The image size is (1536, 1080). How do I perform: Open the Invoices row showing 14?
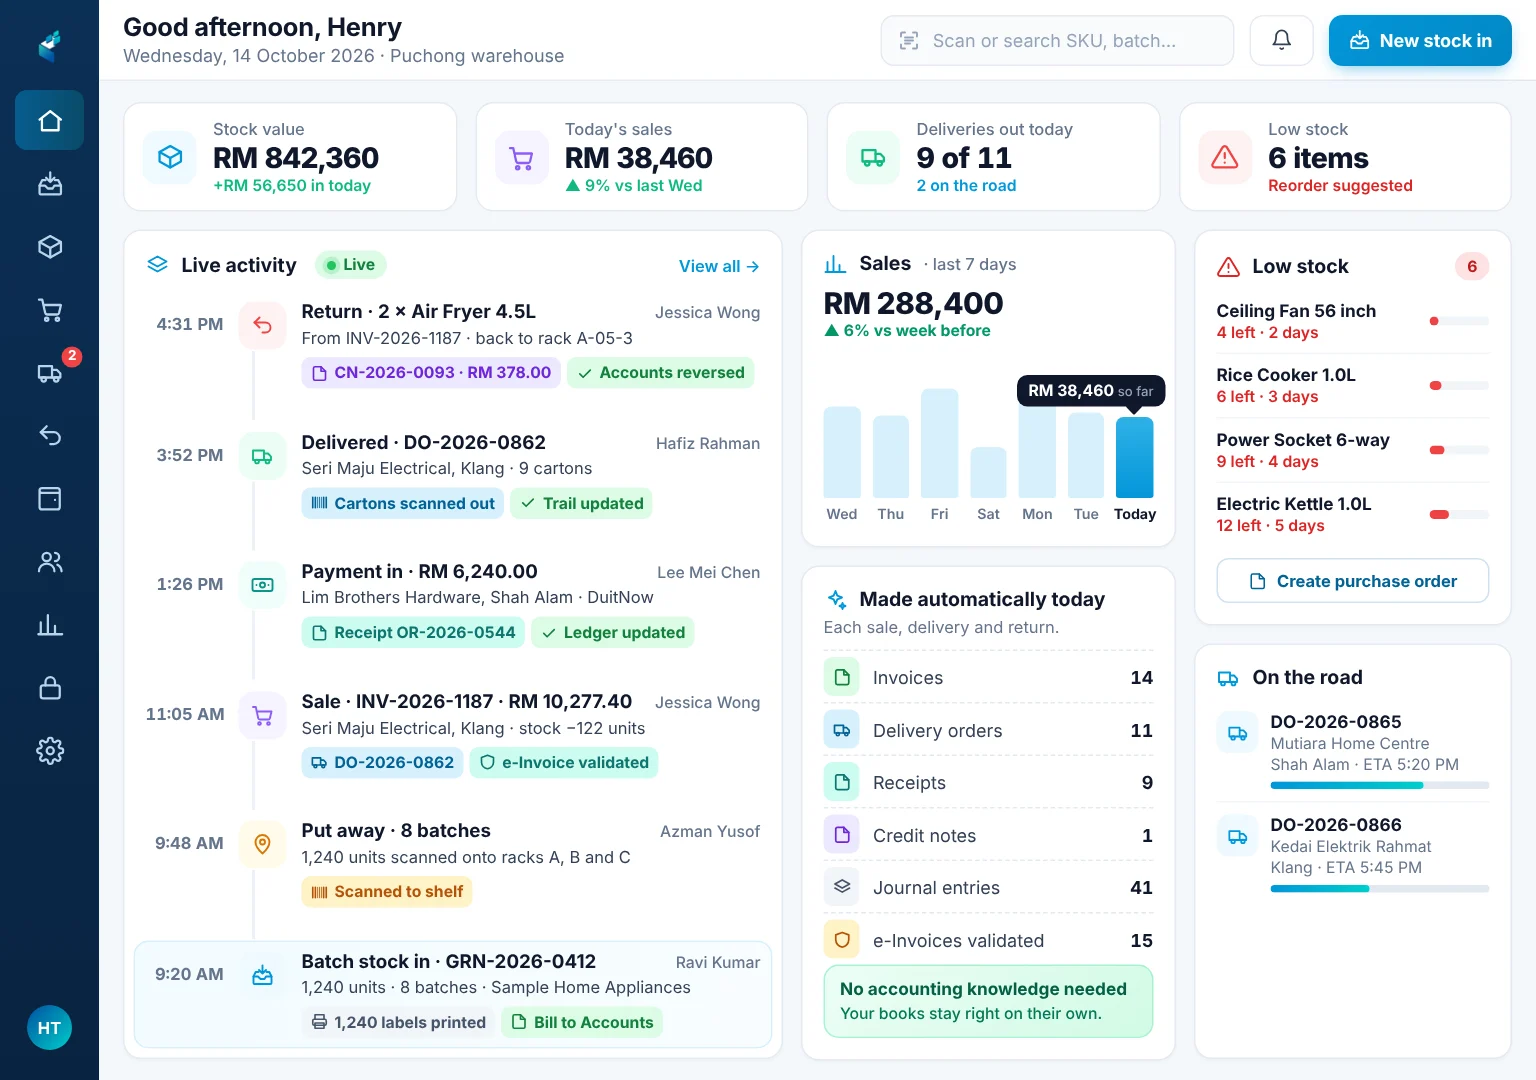988,678
